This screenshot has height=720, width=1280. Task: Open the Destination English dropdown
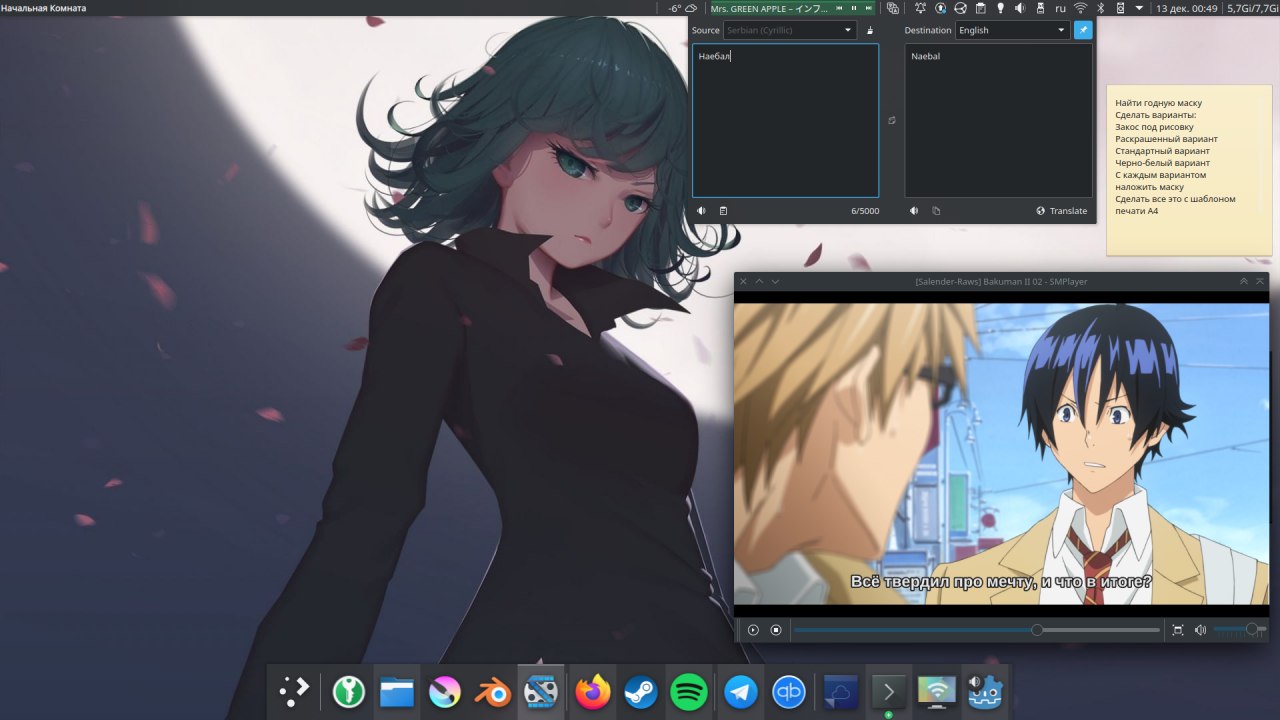click(x=1012, y=30)
